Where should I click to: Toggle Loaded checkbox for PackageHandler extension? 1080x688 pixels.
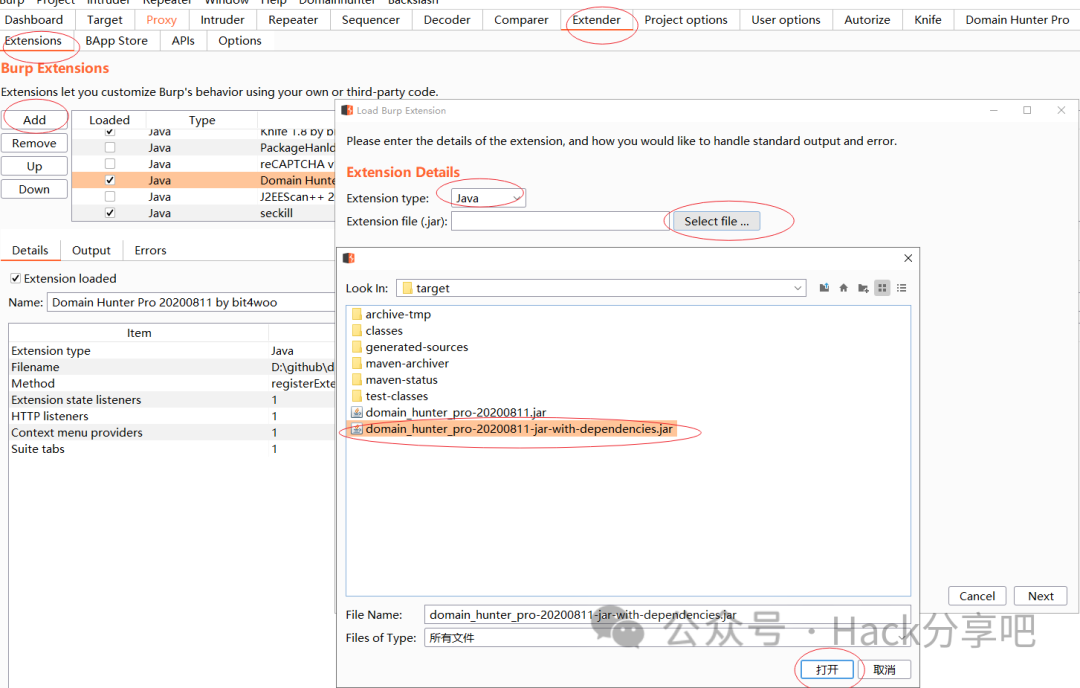(110, 147)
